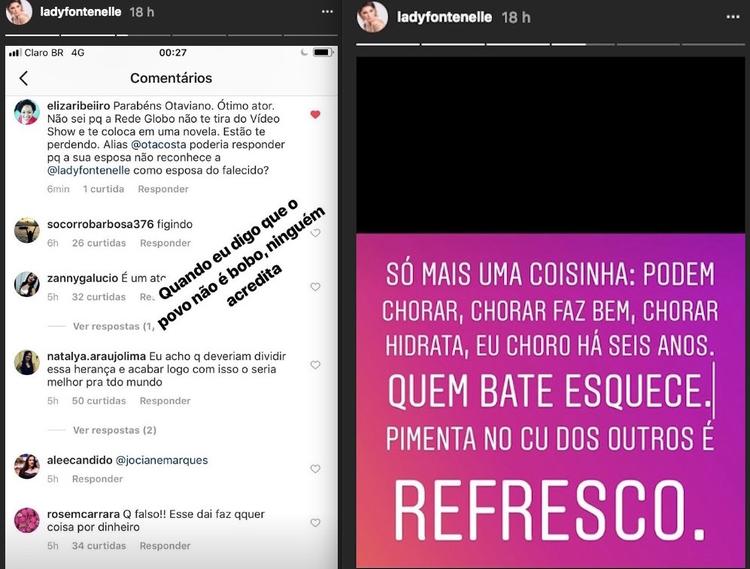The image size is (750, 569).
Task: Open right story's ladyfontenelle username
Action: pyautogui.click(x=444, y=17)
